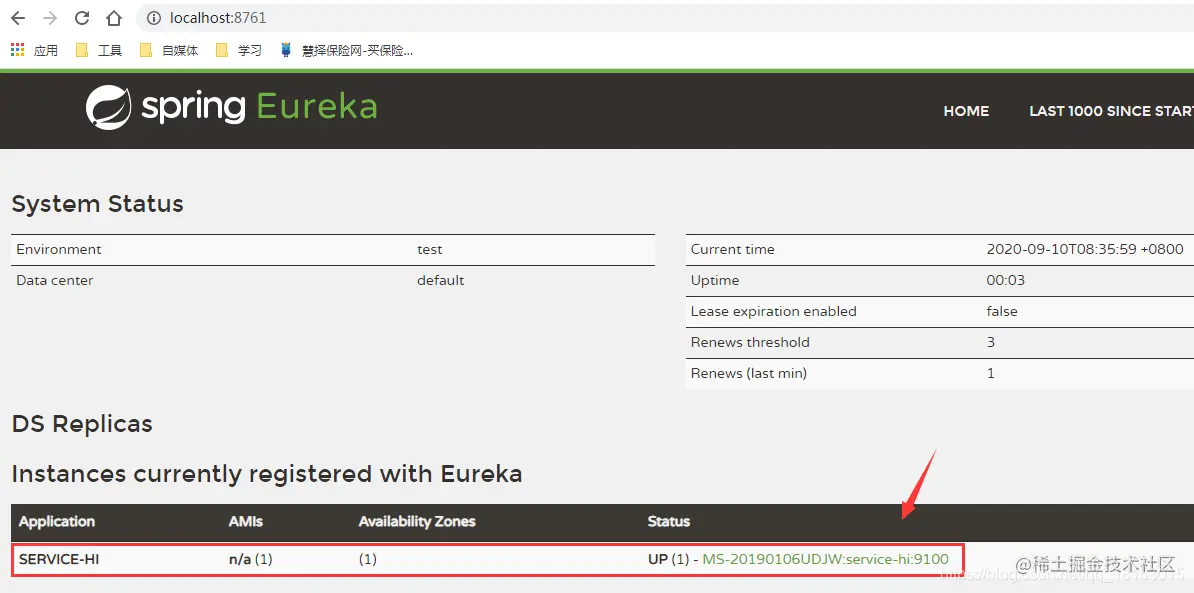The width and height of the screenshot is (1194, 593).
Task: Click the DS Replicas heading
Action: click(82, 424)
